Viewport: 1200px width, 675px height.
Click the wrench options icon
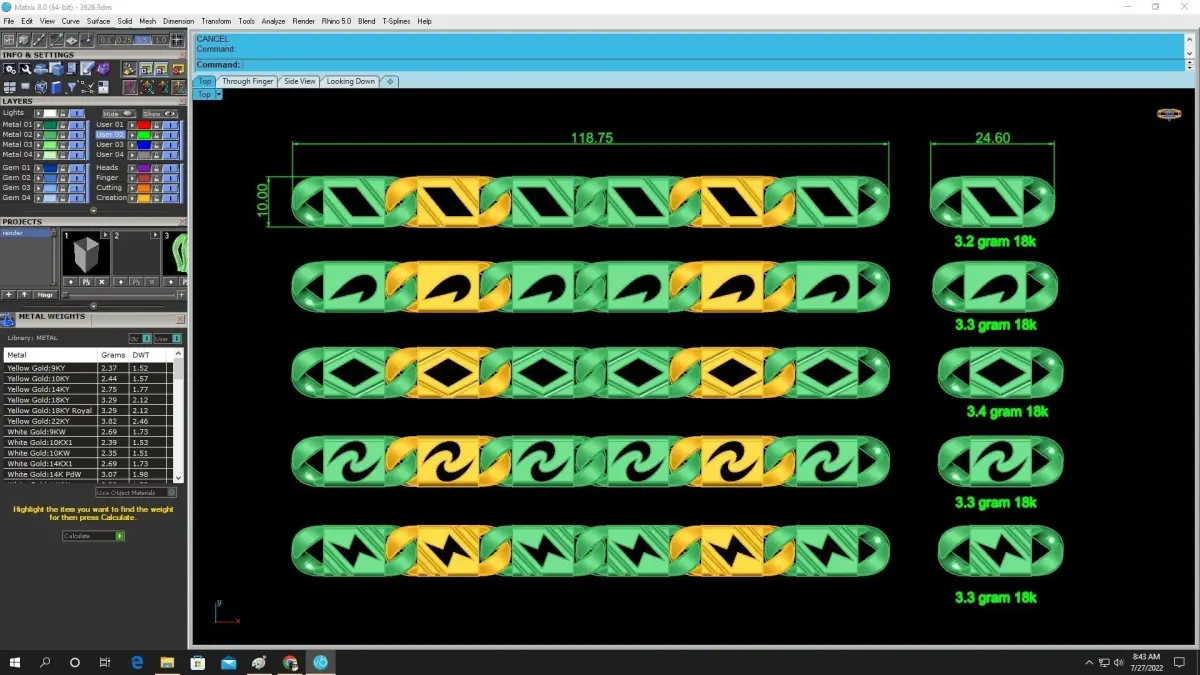click(25, 69)
